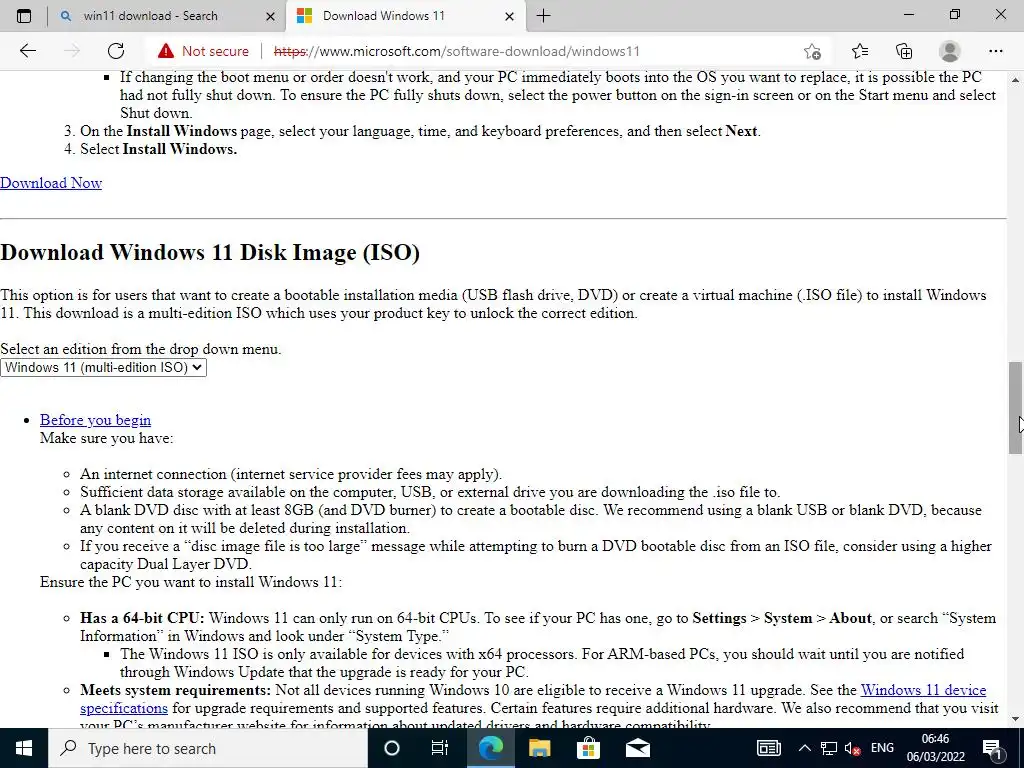Click the Make sure you have text
The height and width of the screenshot is (768, 1024).
pyautogui.click(x=106, y=438)
